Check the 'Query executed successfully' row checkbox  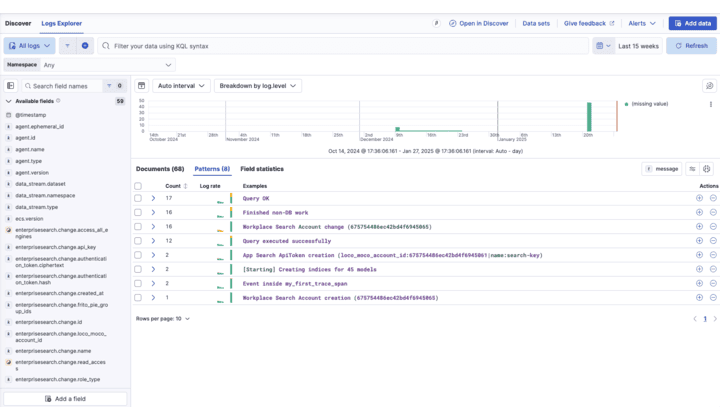click(x=139, y=241)
